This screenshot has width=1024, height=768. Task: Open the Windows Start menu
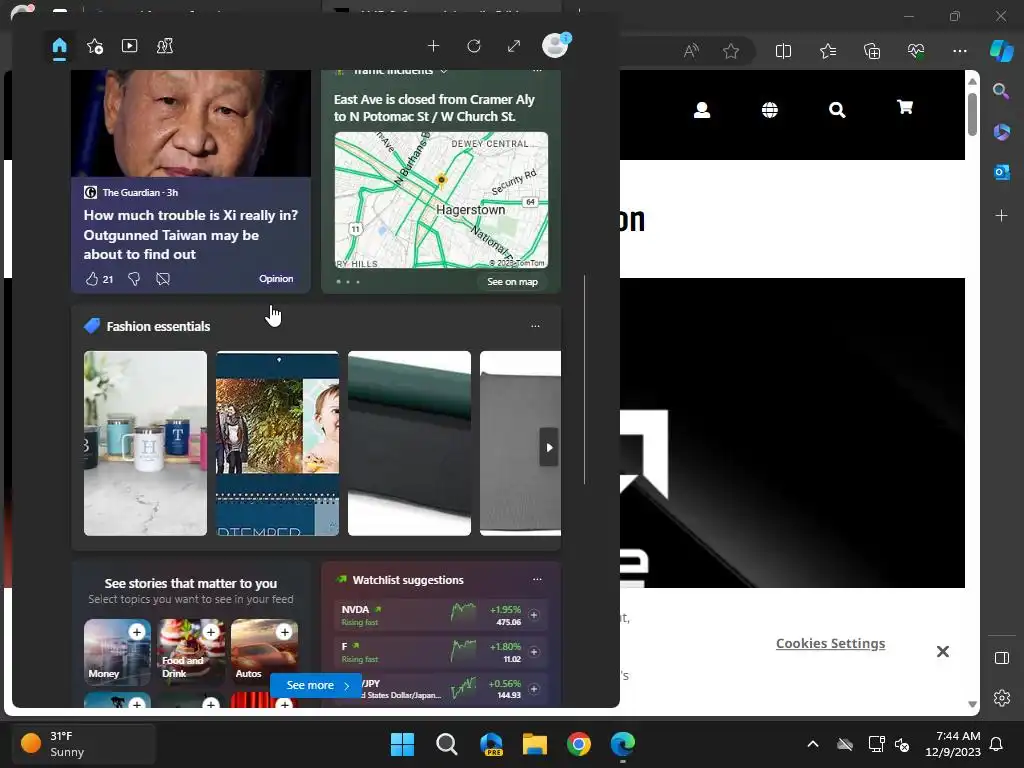point(402,744)
